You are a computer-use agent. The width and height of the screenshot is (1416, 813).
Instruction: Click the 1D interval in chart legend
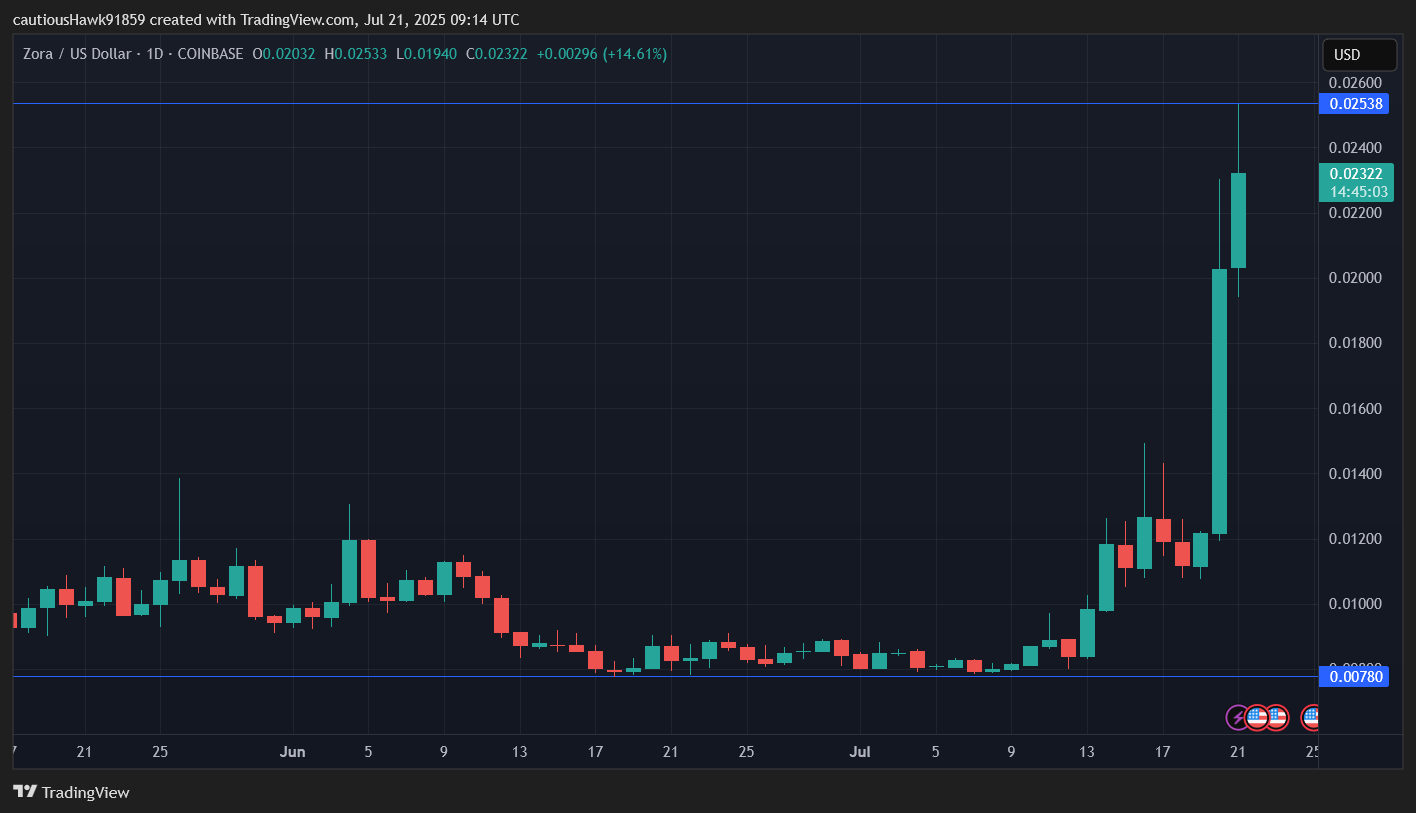(154, 54)
